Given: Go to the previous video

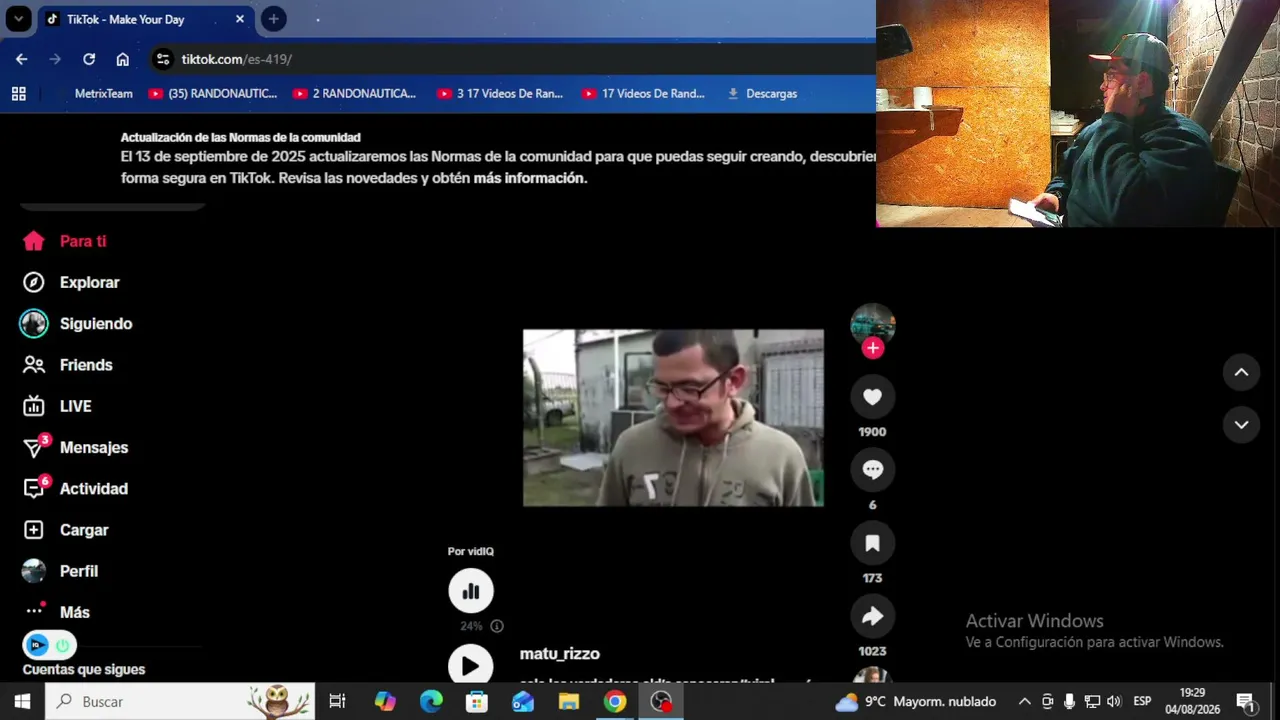Looking at the screenshot, I should [x=1241, y=372].
